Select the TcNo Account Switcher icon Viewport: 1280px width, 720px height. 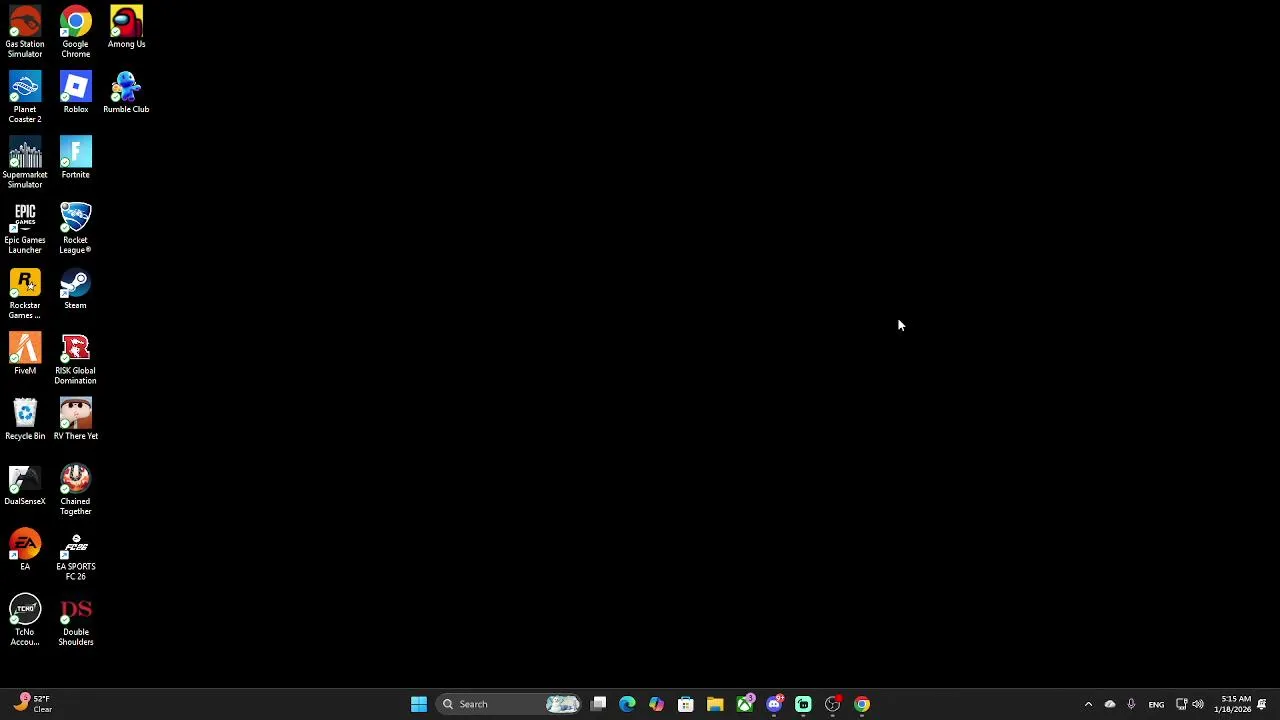click(25, 620)
